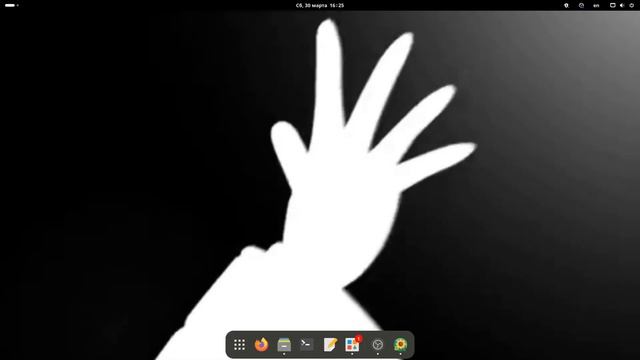Open the power menu icon at top right
This screenshot has width=640, height=360.
[x=632, y=5]
